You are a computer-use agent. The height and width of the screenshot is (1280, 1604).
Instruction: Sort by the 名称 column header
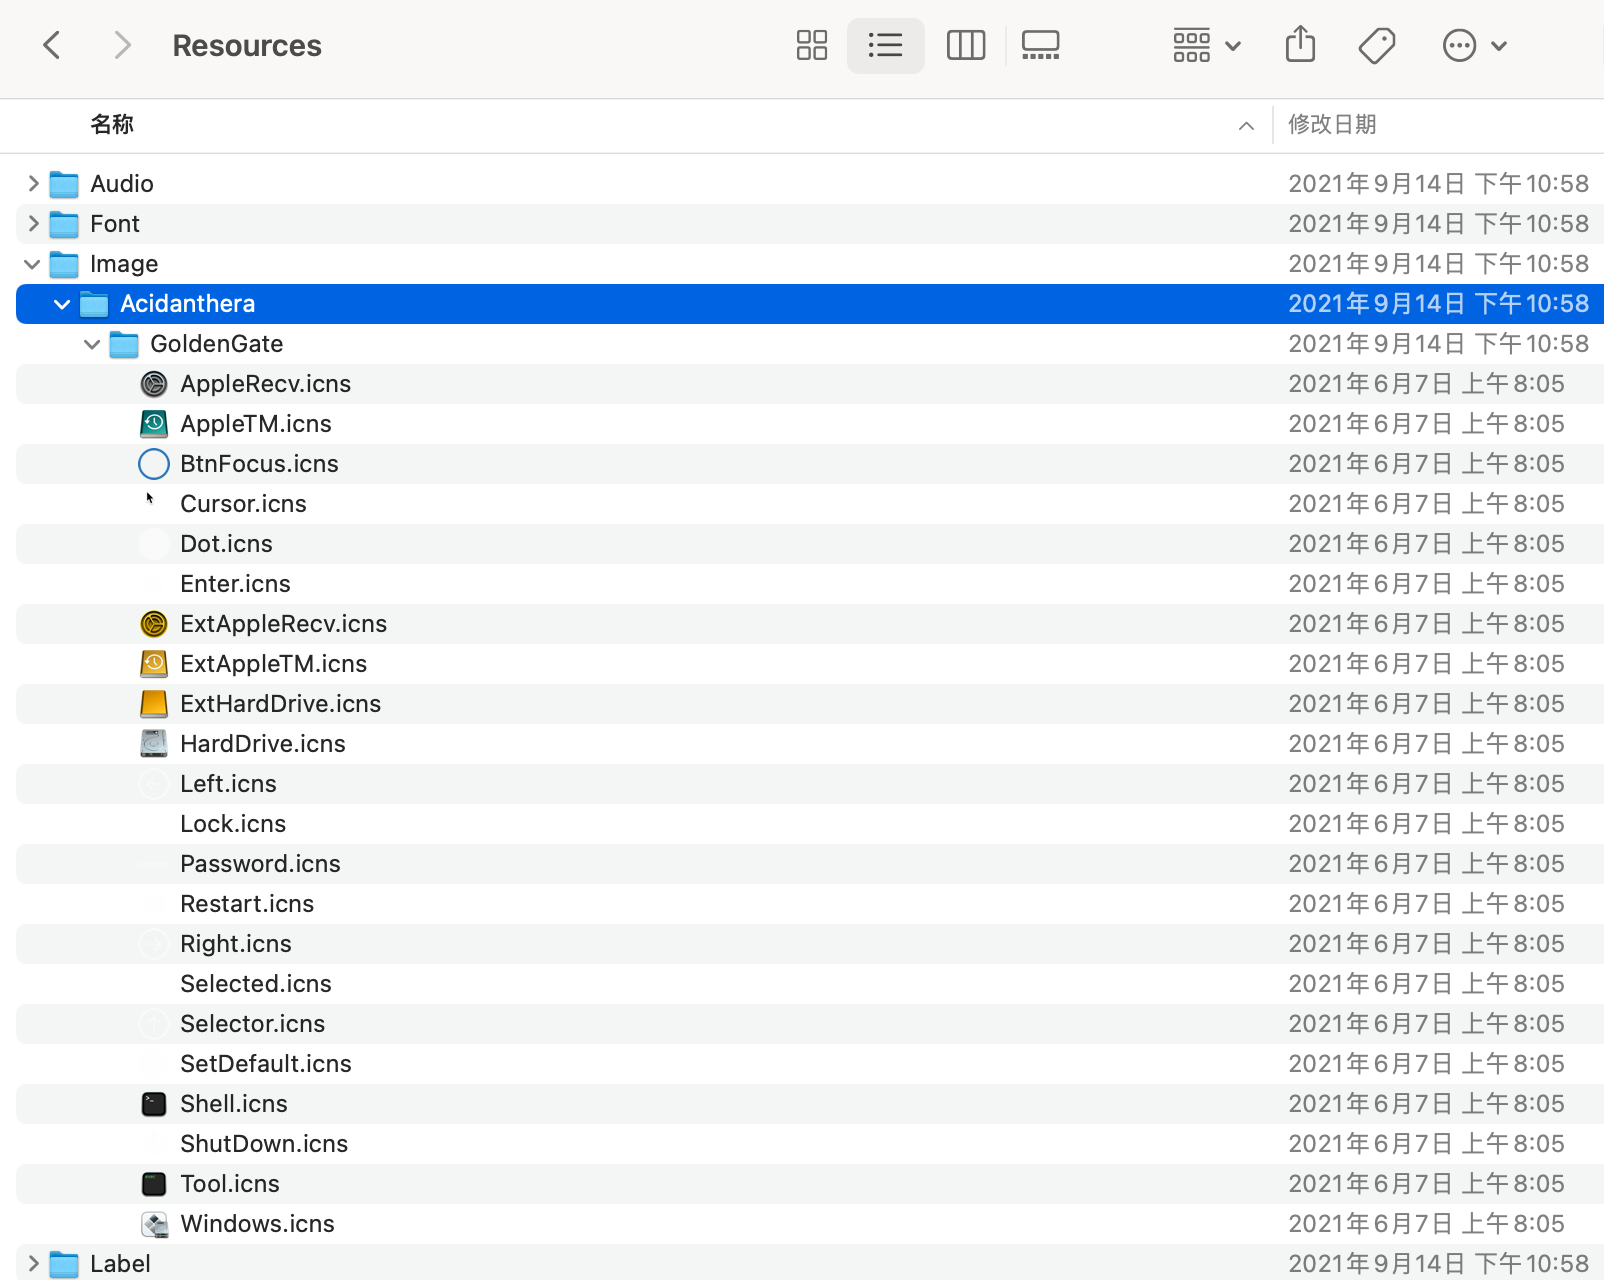pos(112,124)
